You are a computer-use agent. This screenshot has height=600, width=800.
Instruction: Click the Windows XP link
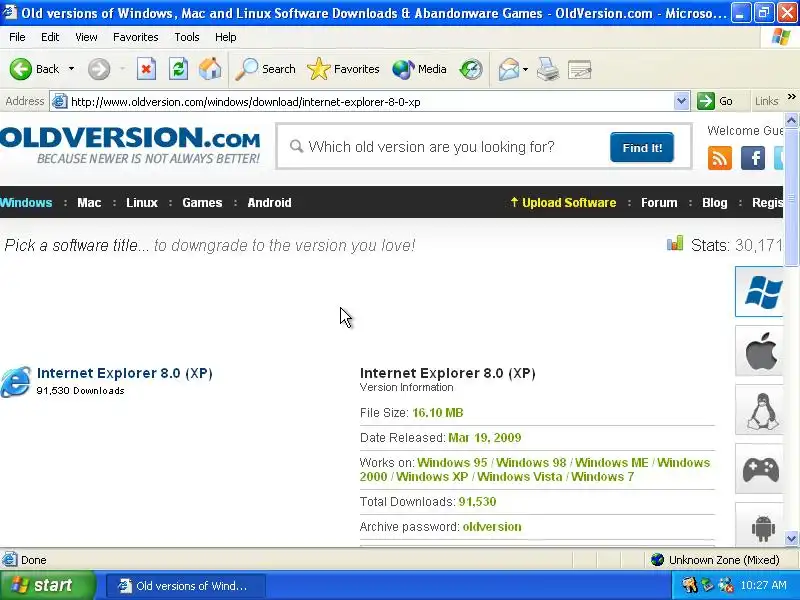click(x=432, y=477)
